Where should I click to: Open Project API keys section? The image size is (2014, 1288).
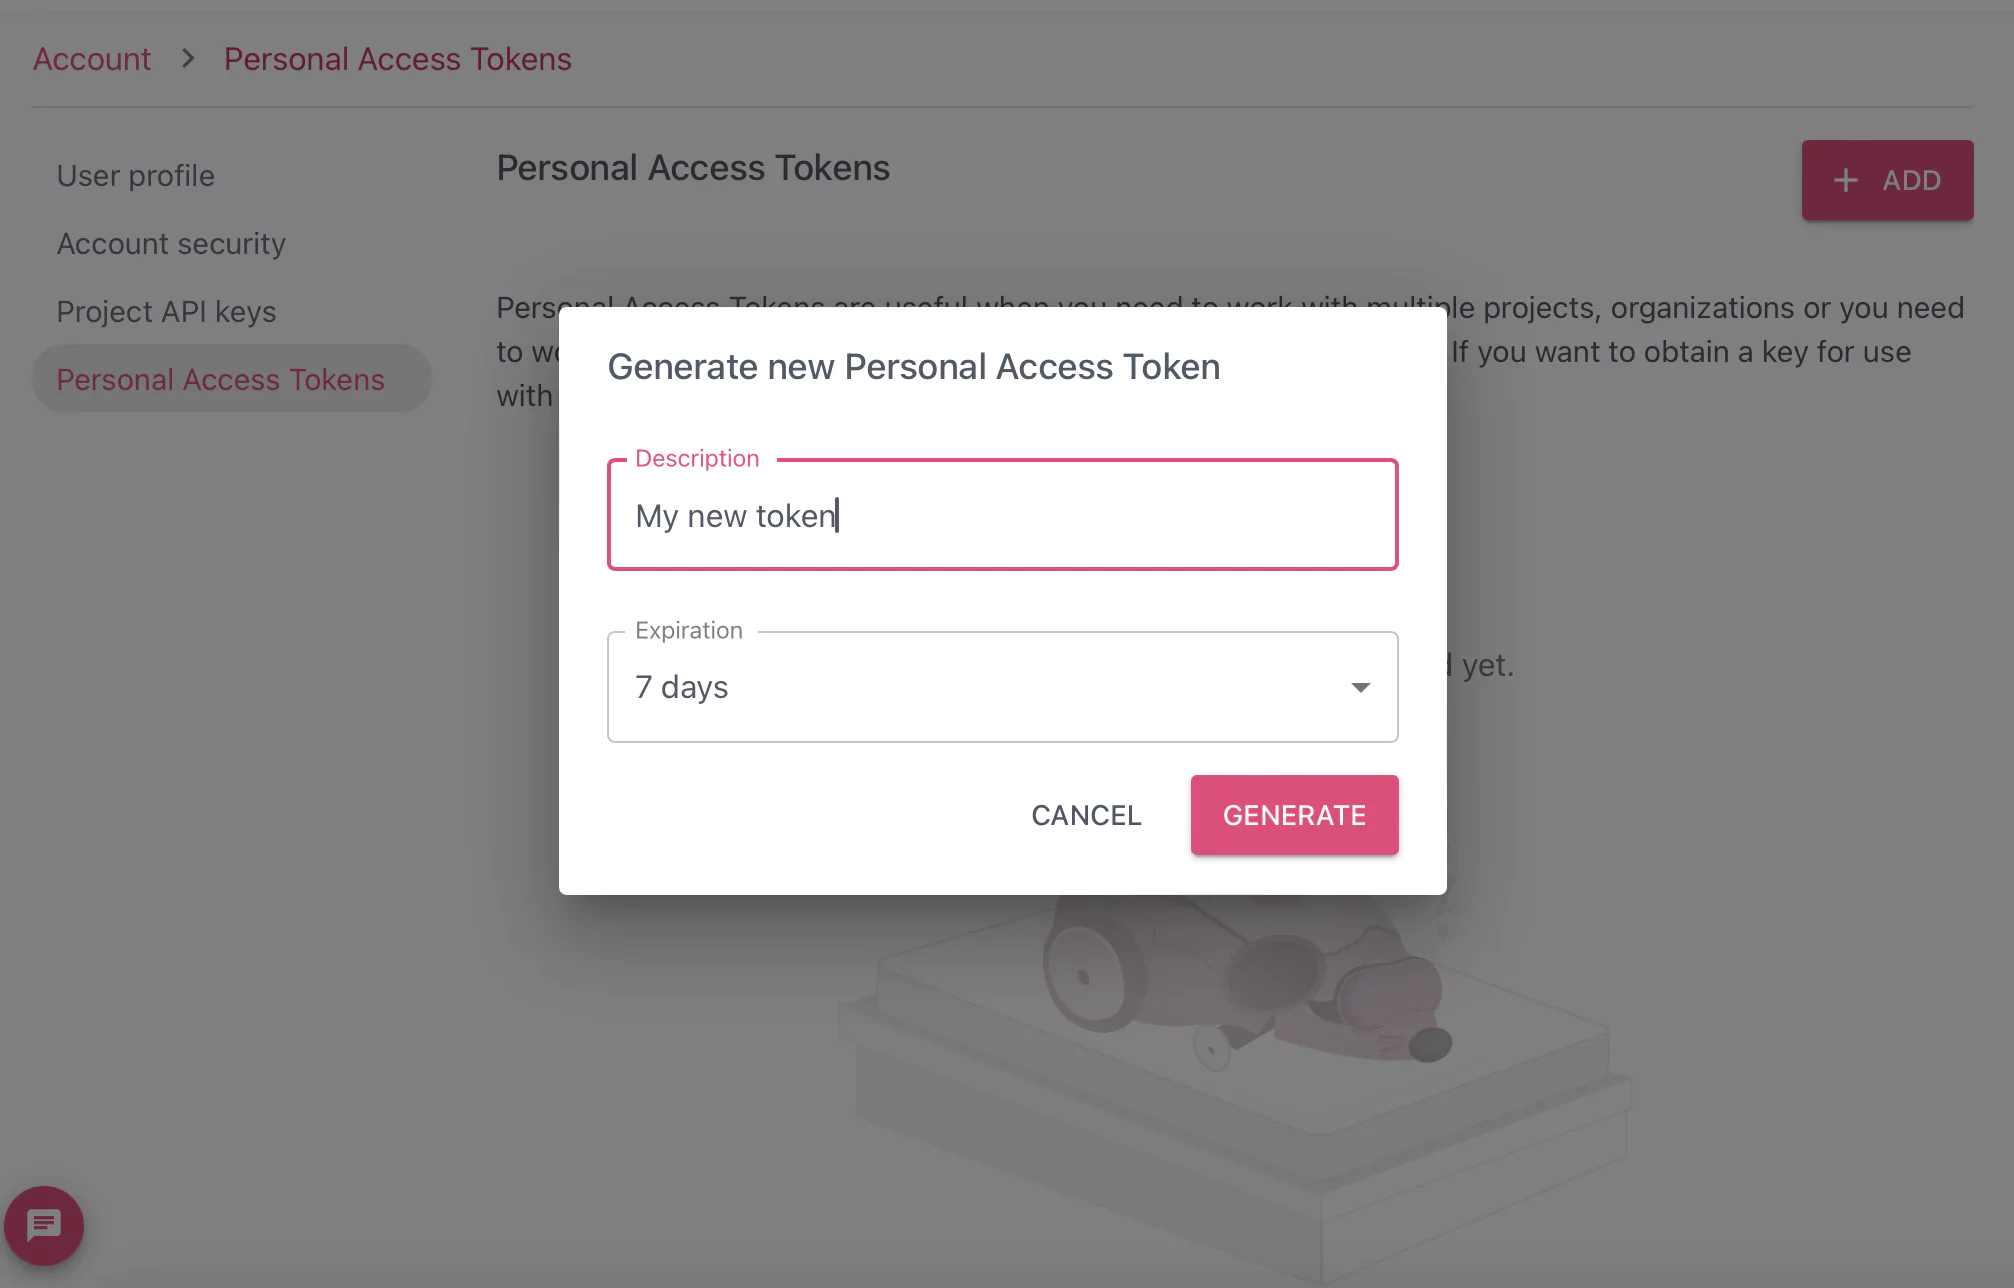tap(166, 312)
